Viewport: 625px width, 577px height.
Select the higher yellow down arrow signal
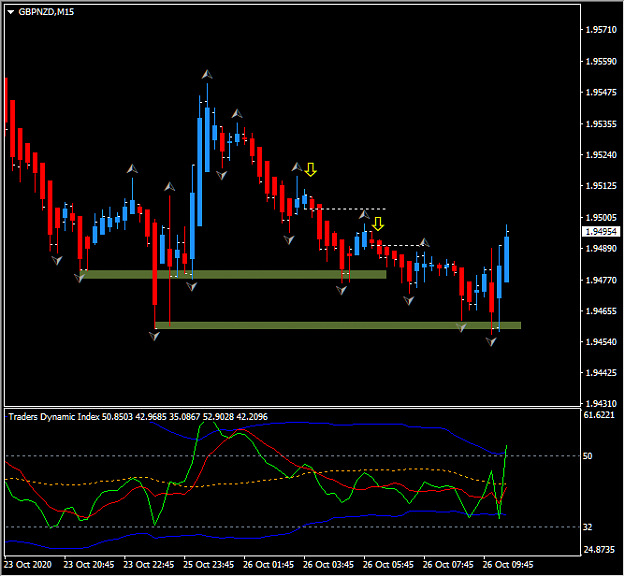pyautogui.click(x=311, y=169)
